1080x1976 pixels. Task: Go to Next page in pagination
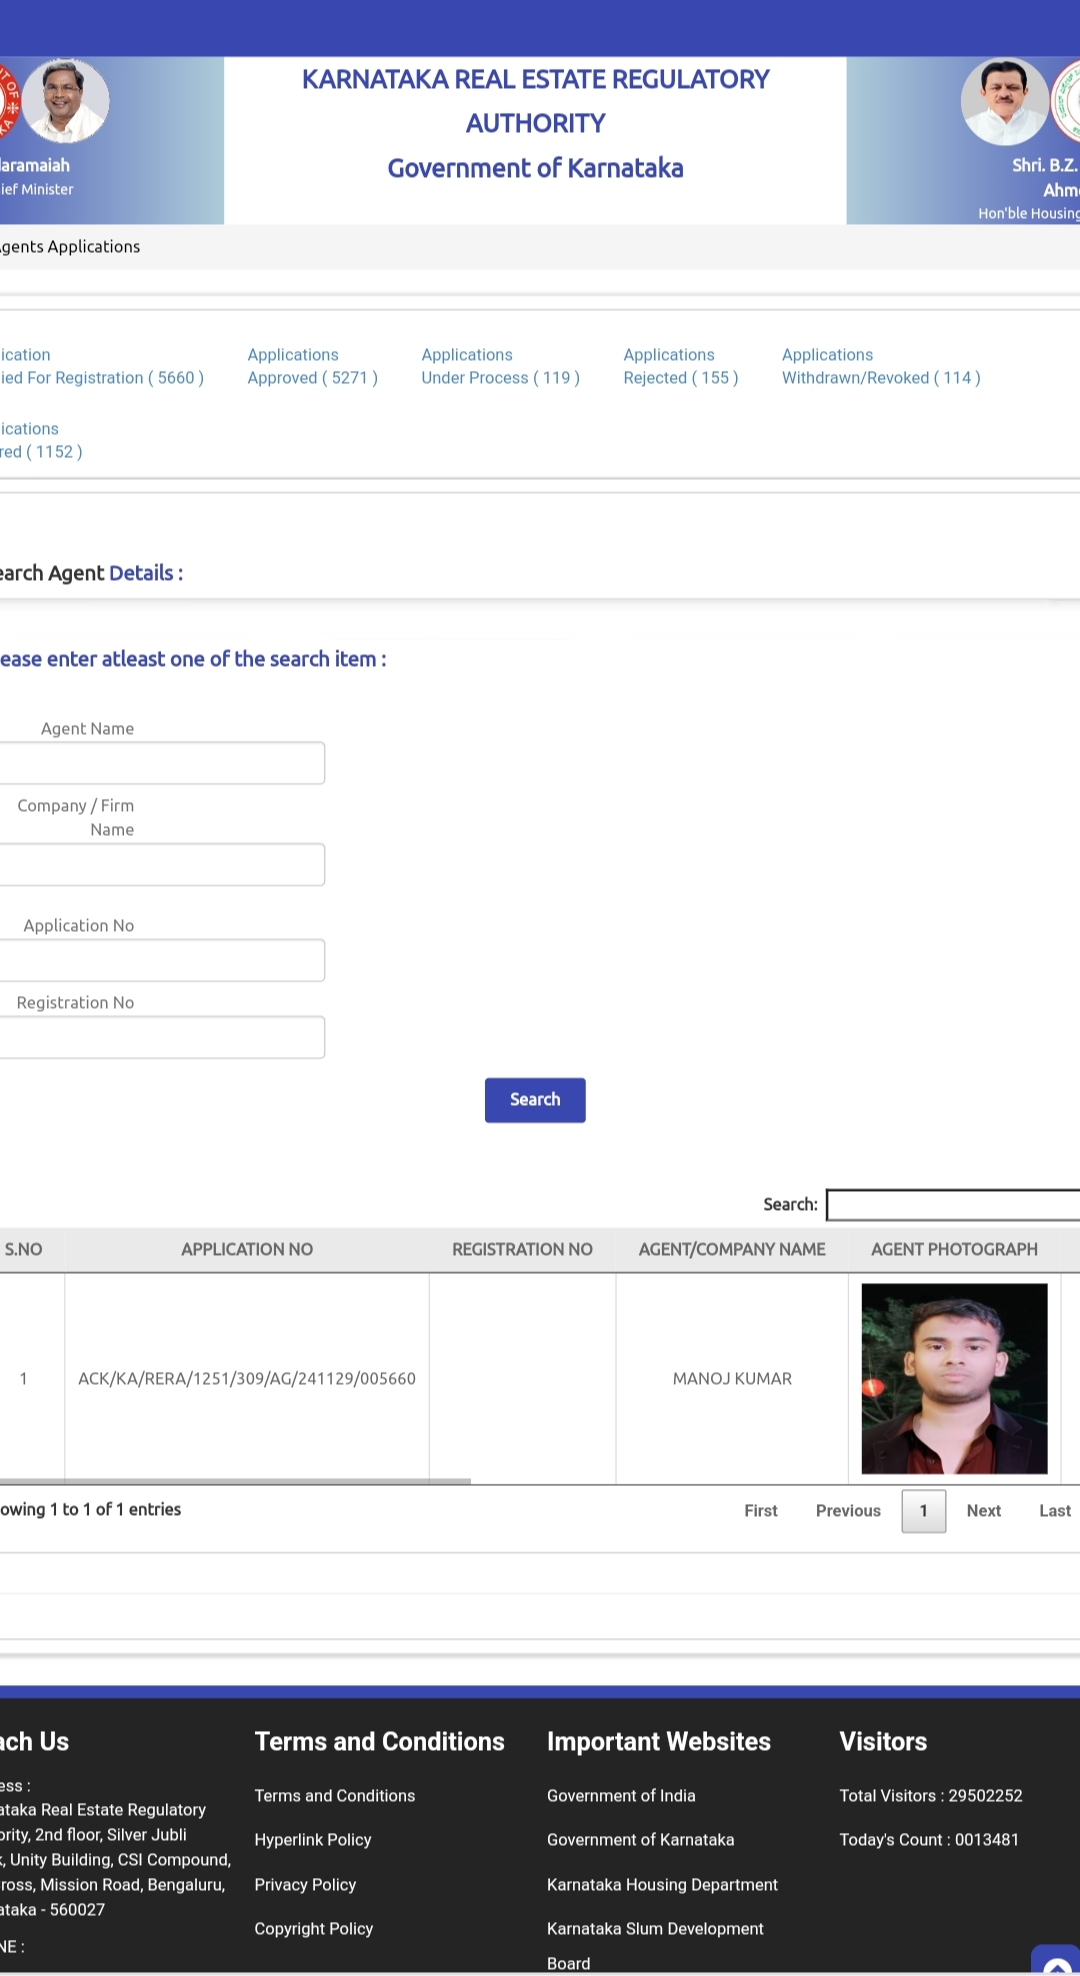point(983,1511)
